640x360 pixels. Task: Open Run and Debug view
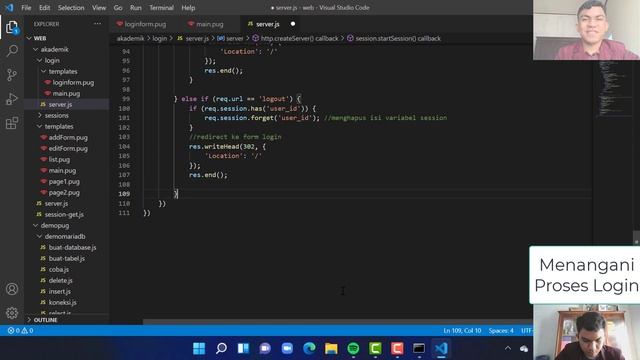pyautogui.click(x=12, y=99)
